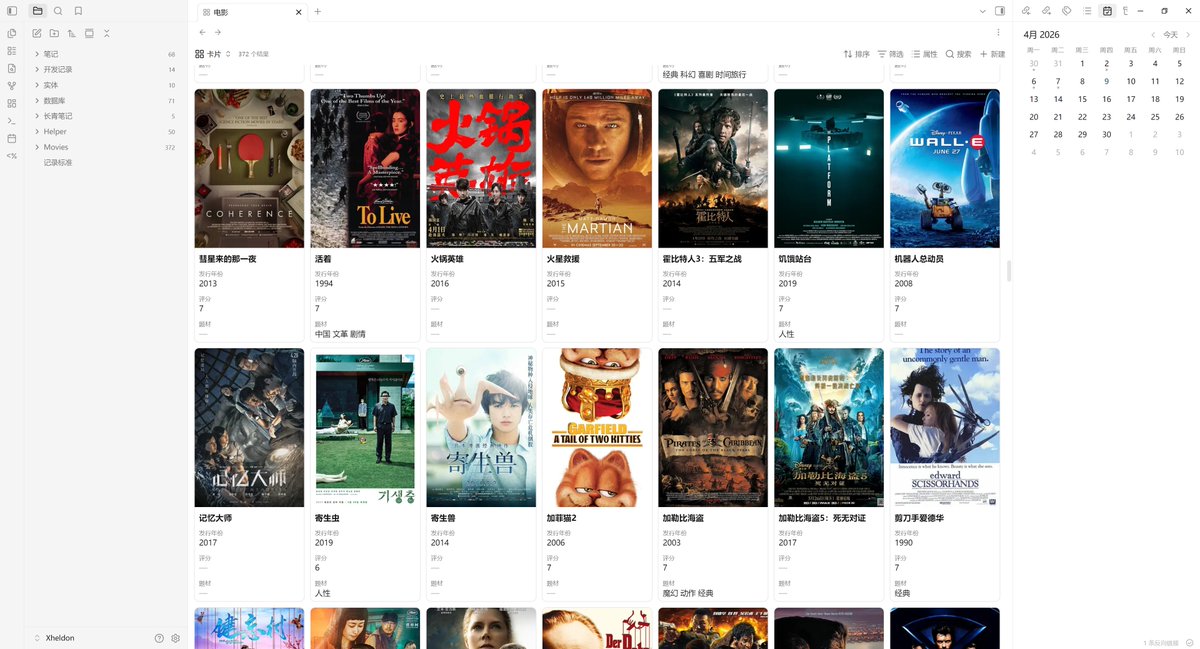
Task: Expand the 笔记 folder
Action: click(104, 54)
